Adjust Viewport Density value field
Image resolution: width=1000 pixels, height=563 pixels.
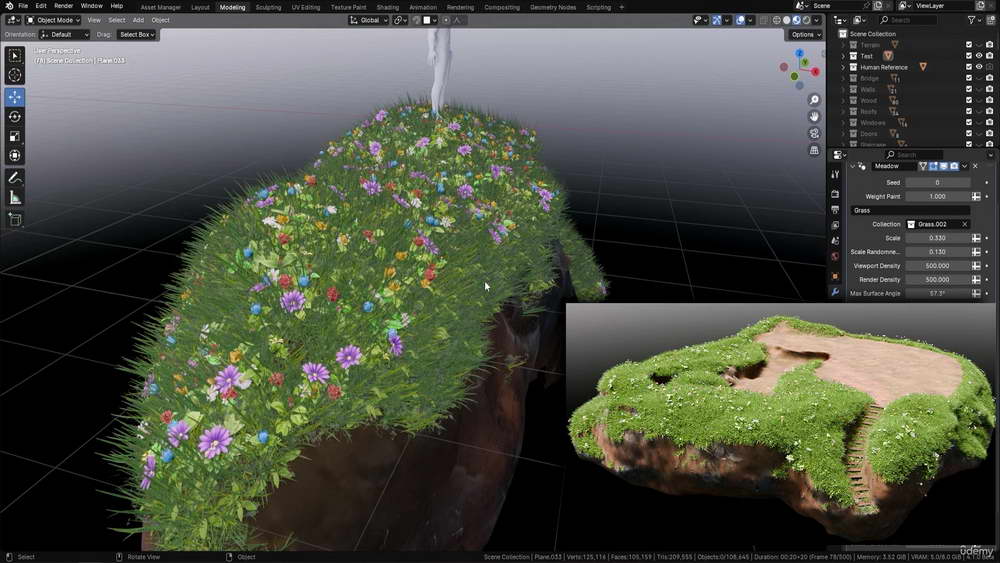[938, 266]
